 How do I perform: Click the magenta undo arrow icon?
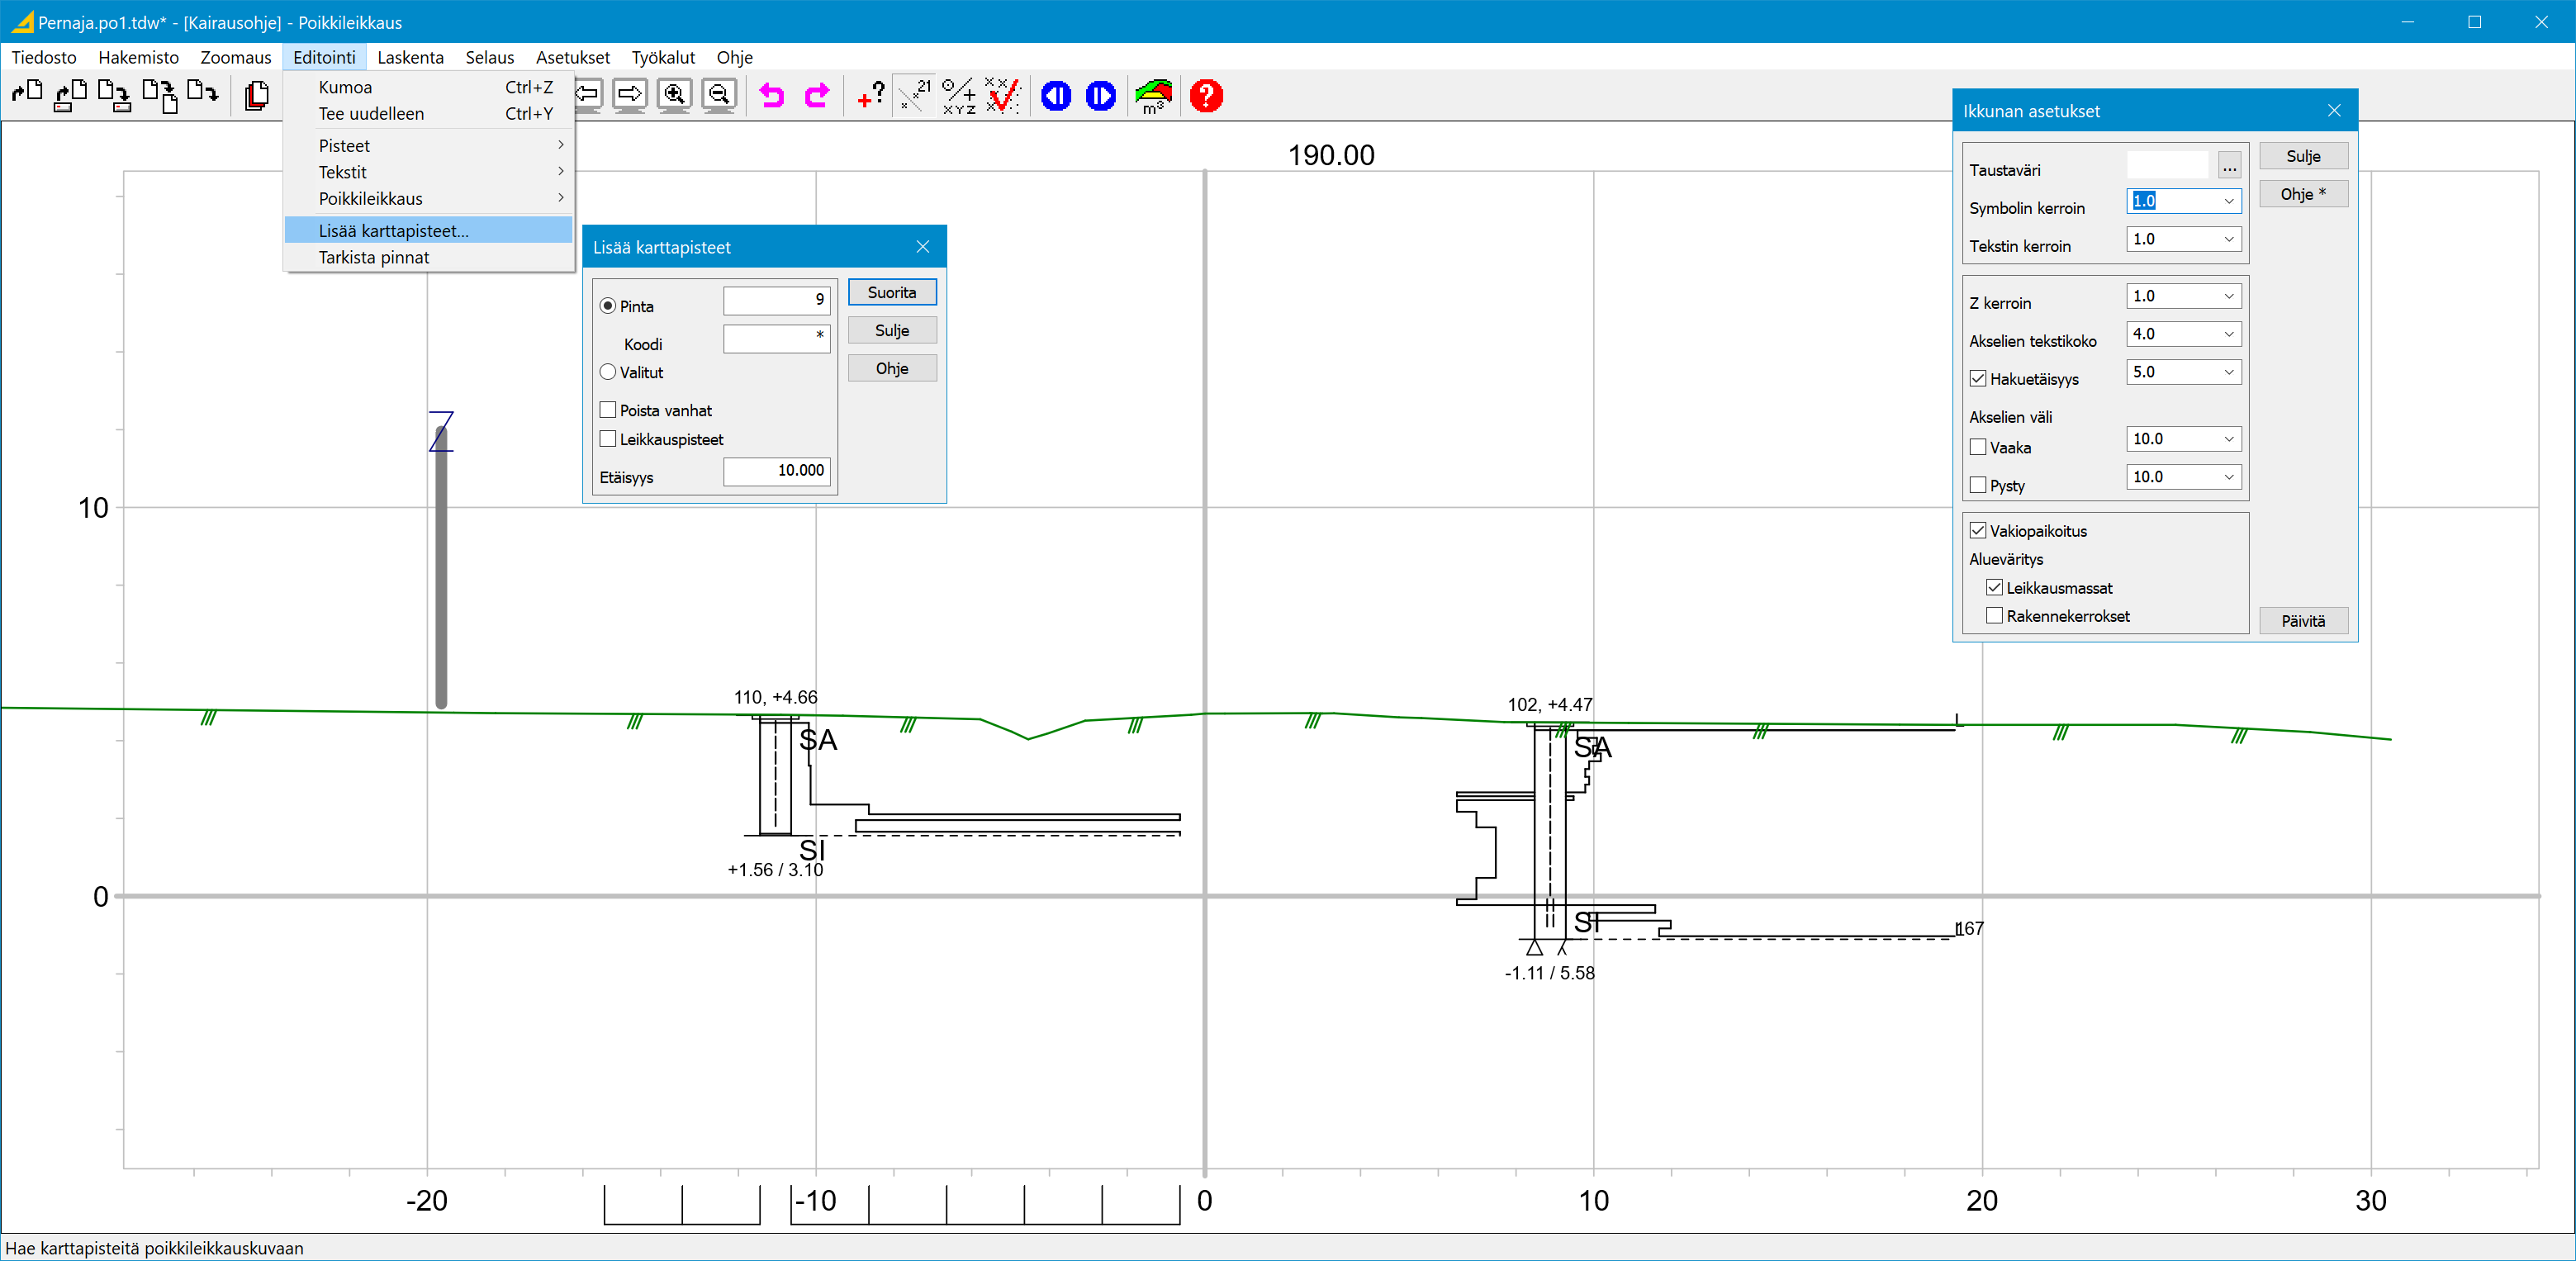pyautogui.click(x=771, y=96)
